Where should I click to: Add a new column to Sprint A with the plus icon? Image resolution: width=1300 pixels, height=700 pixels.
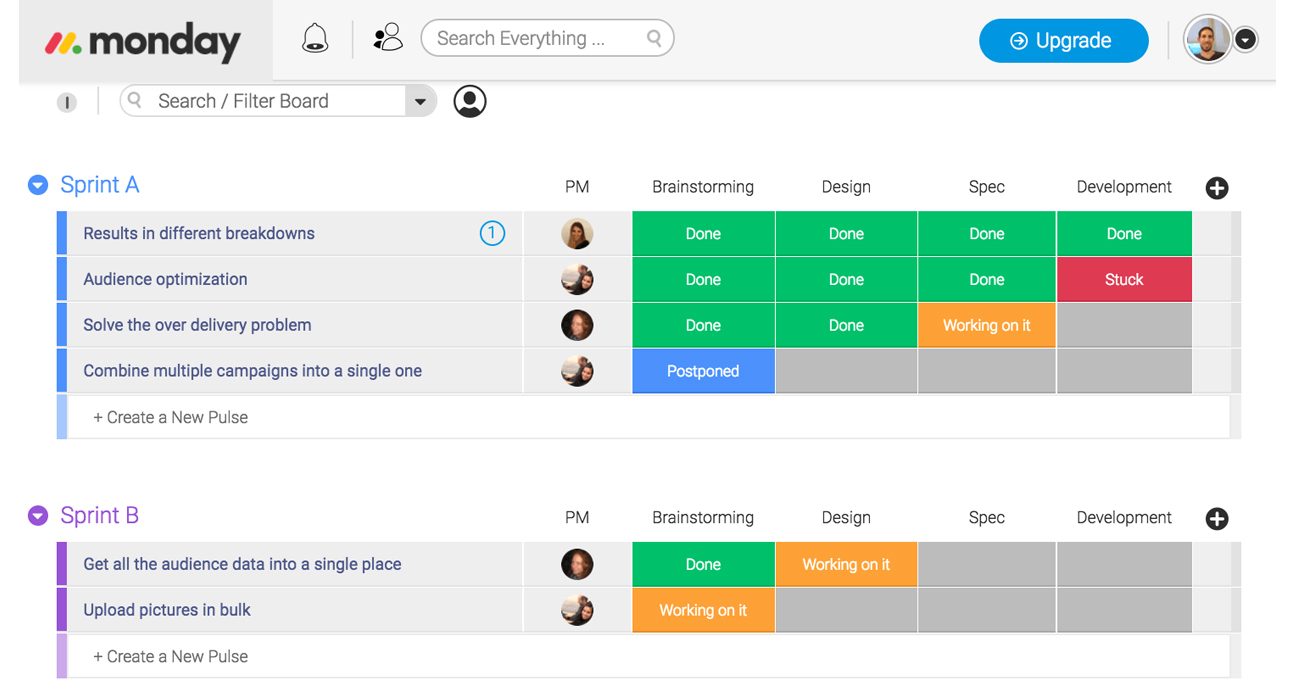click(1216, 187)
